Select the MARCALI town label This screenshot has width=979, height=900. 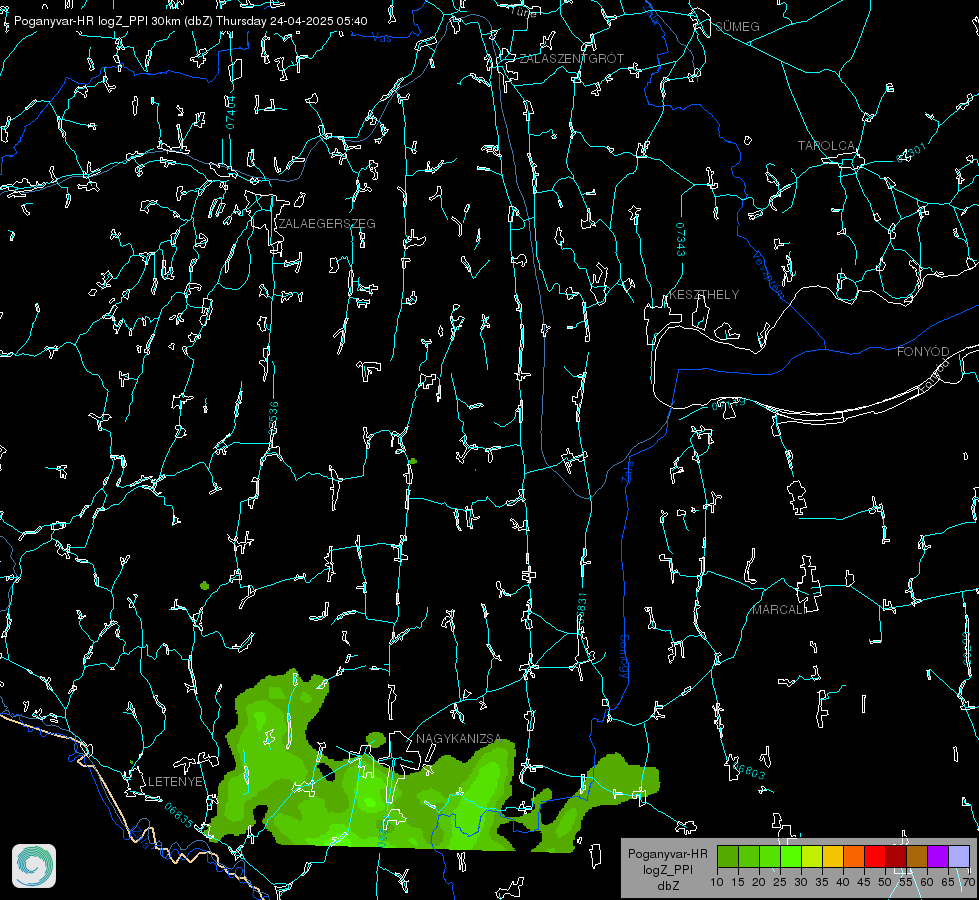778,610
